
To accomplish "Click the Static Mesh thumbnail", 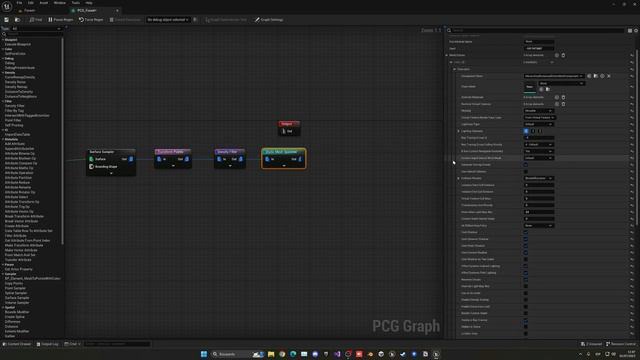I will tap(529, 87).
